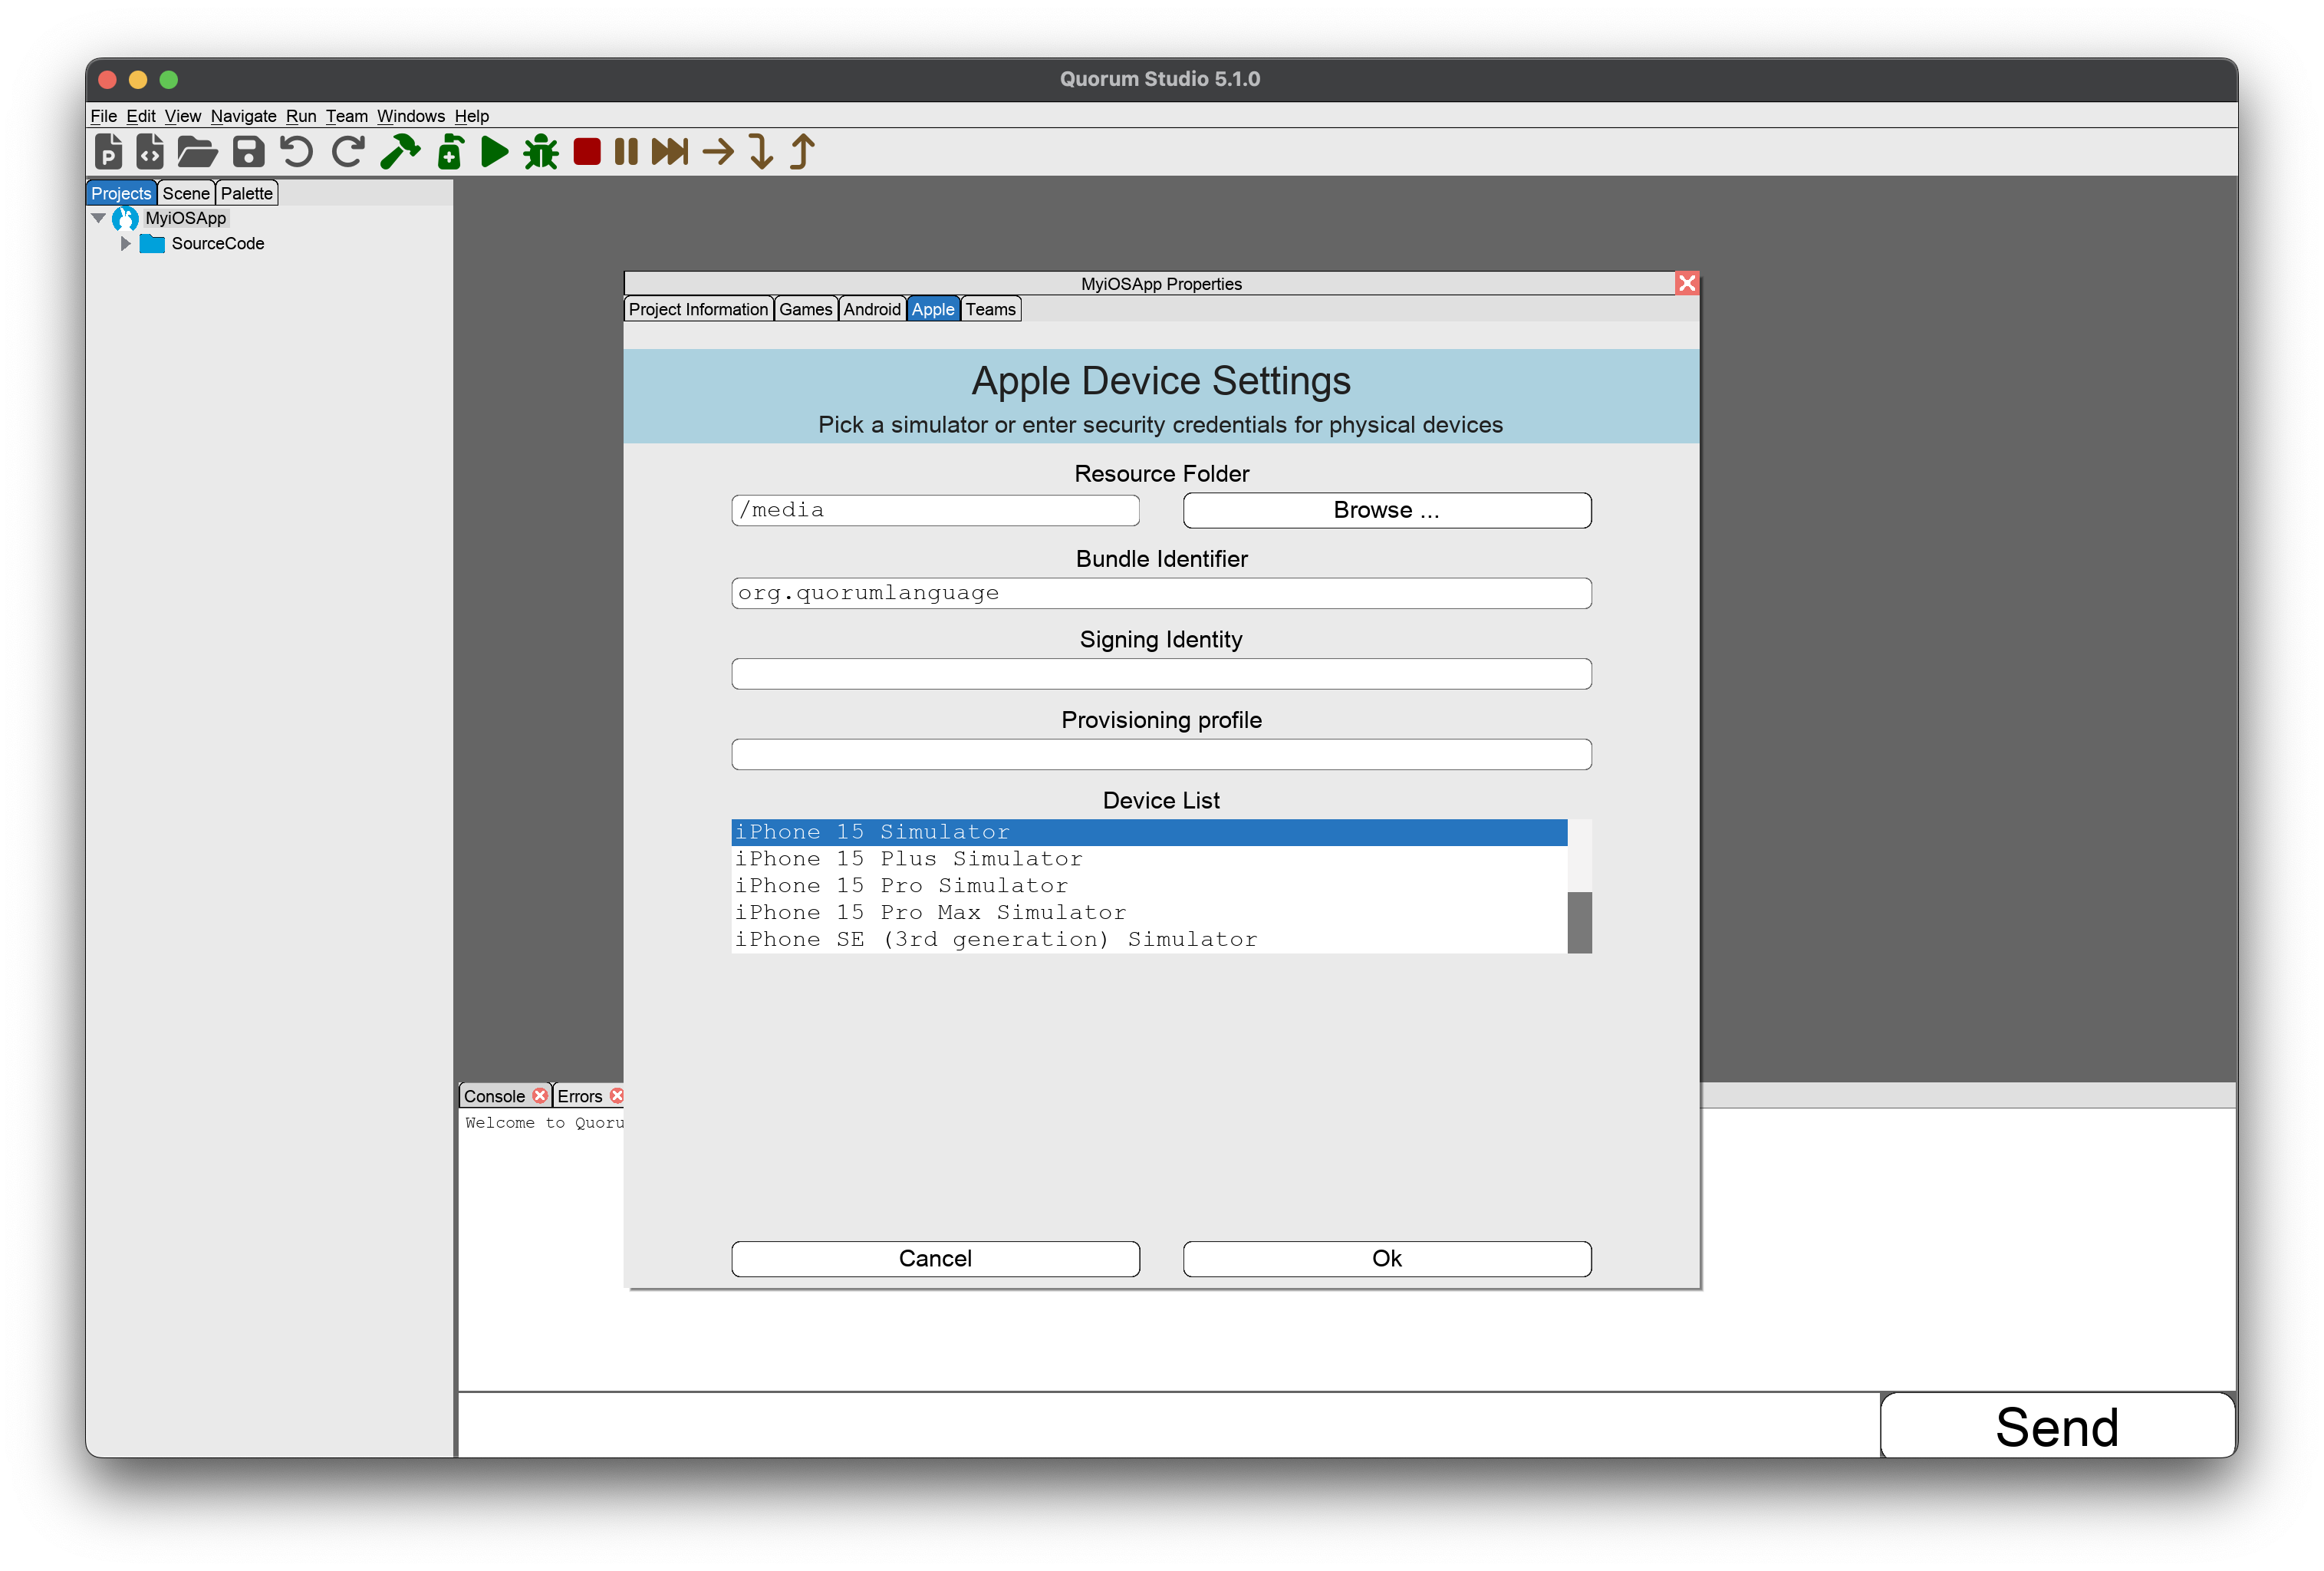Confirm settings with the Ok button
This screenshot has width=2324, height=1571.
click(x=1386, y=1258)
